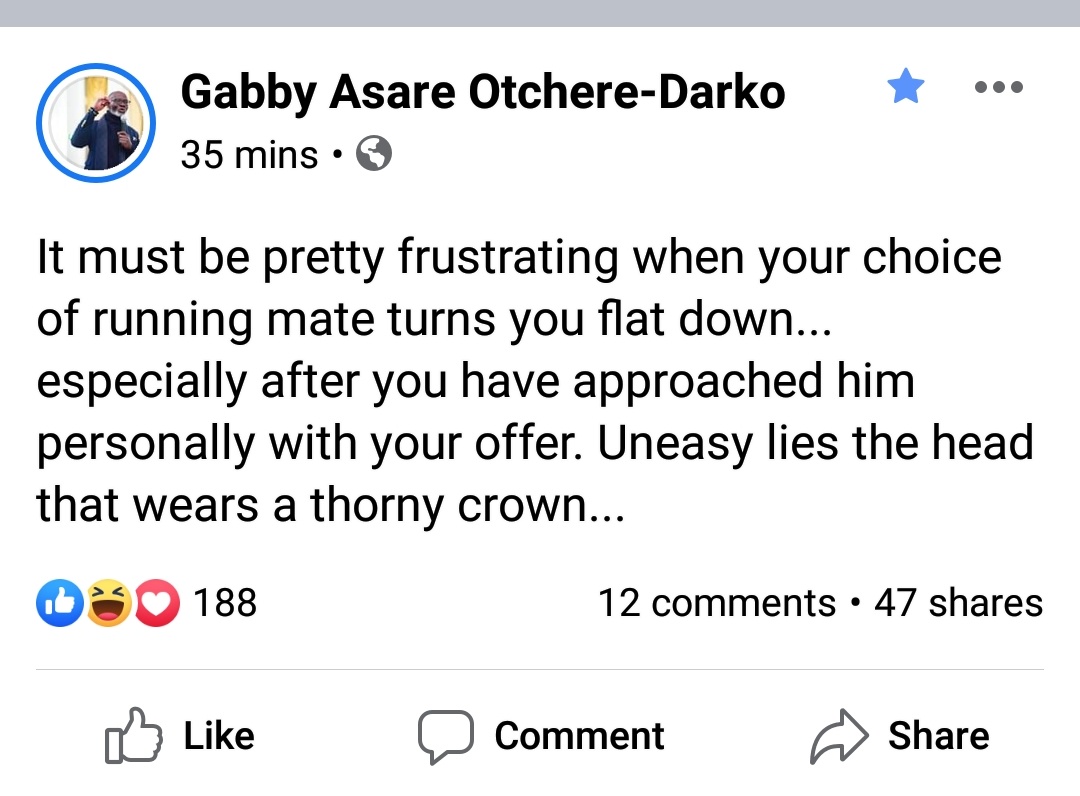Open the 12 comments link

(716, 603)
